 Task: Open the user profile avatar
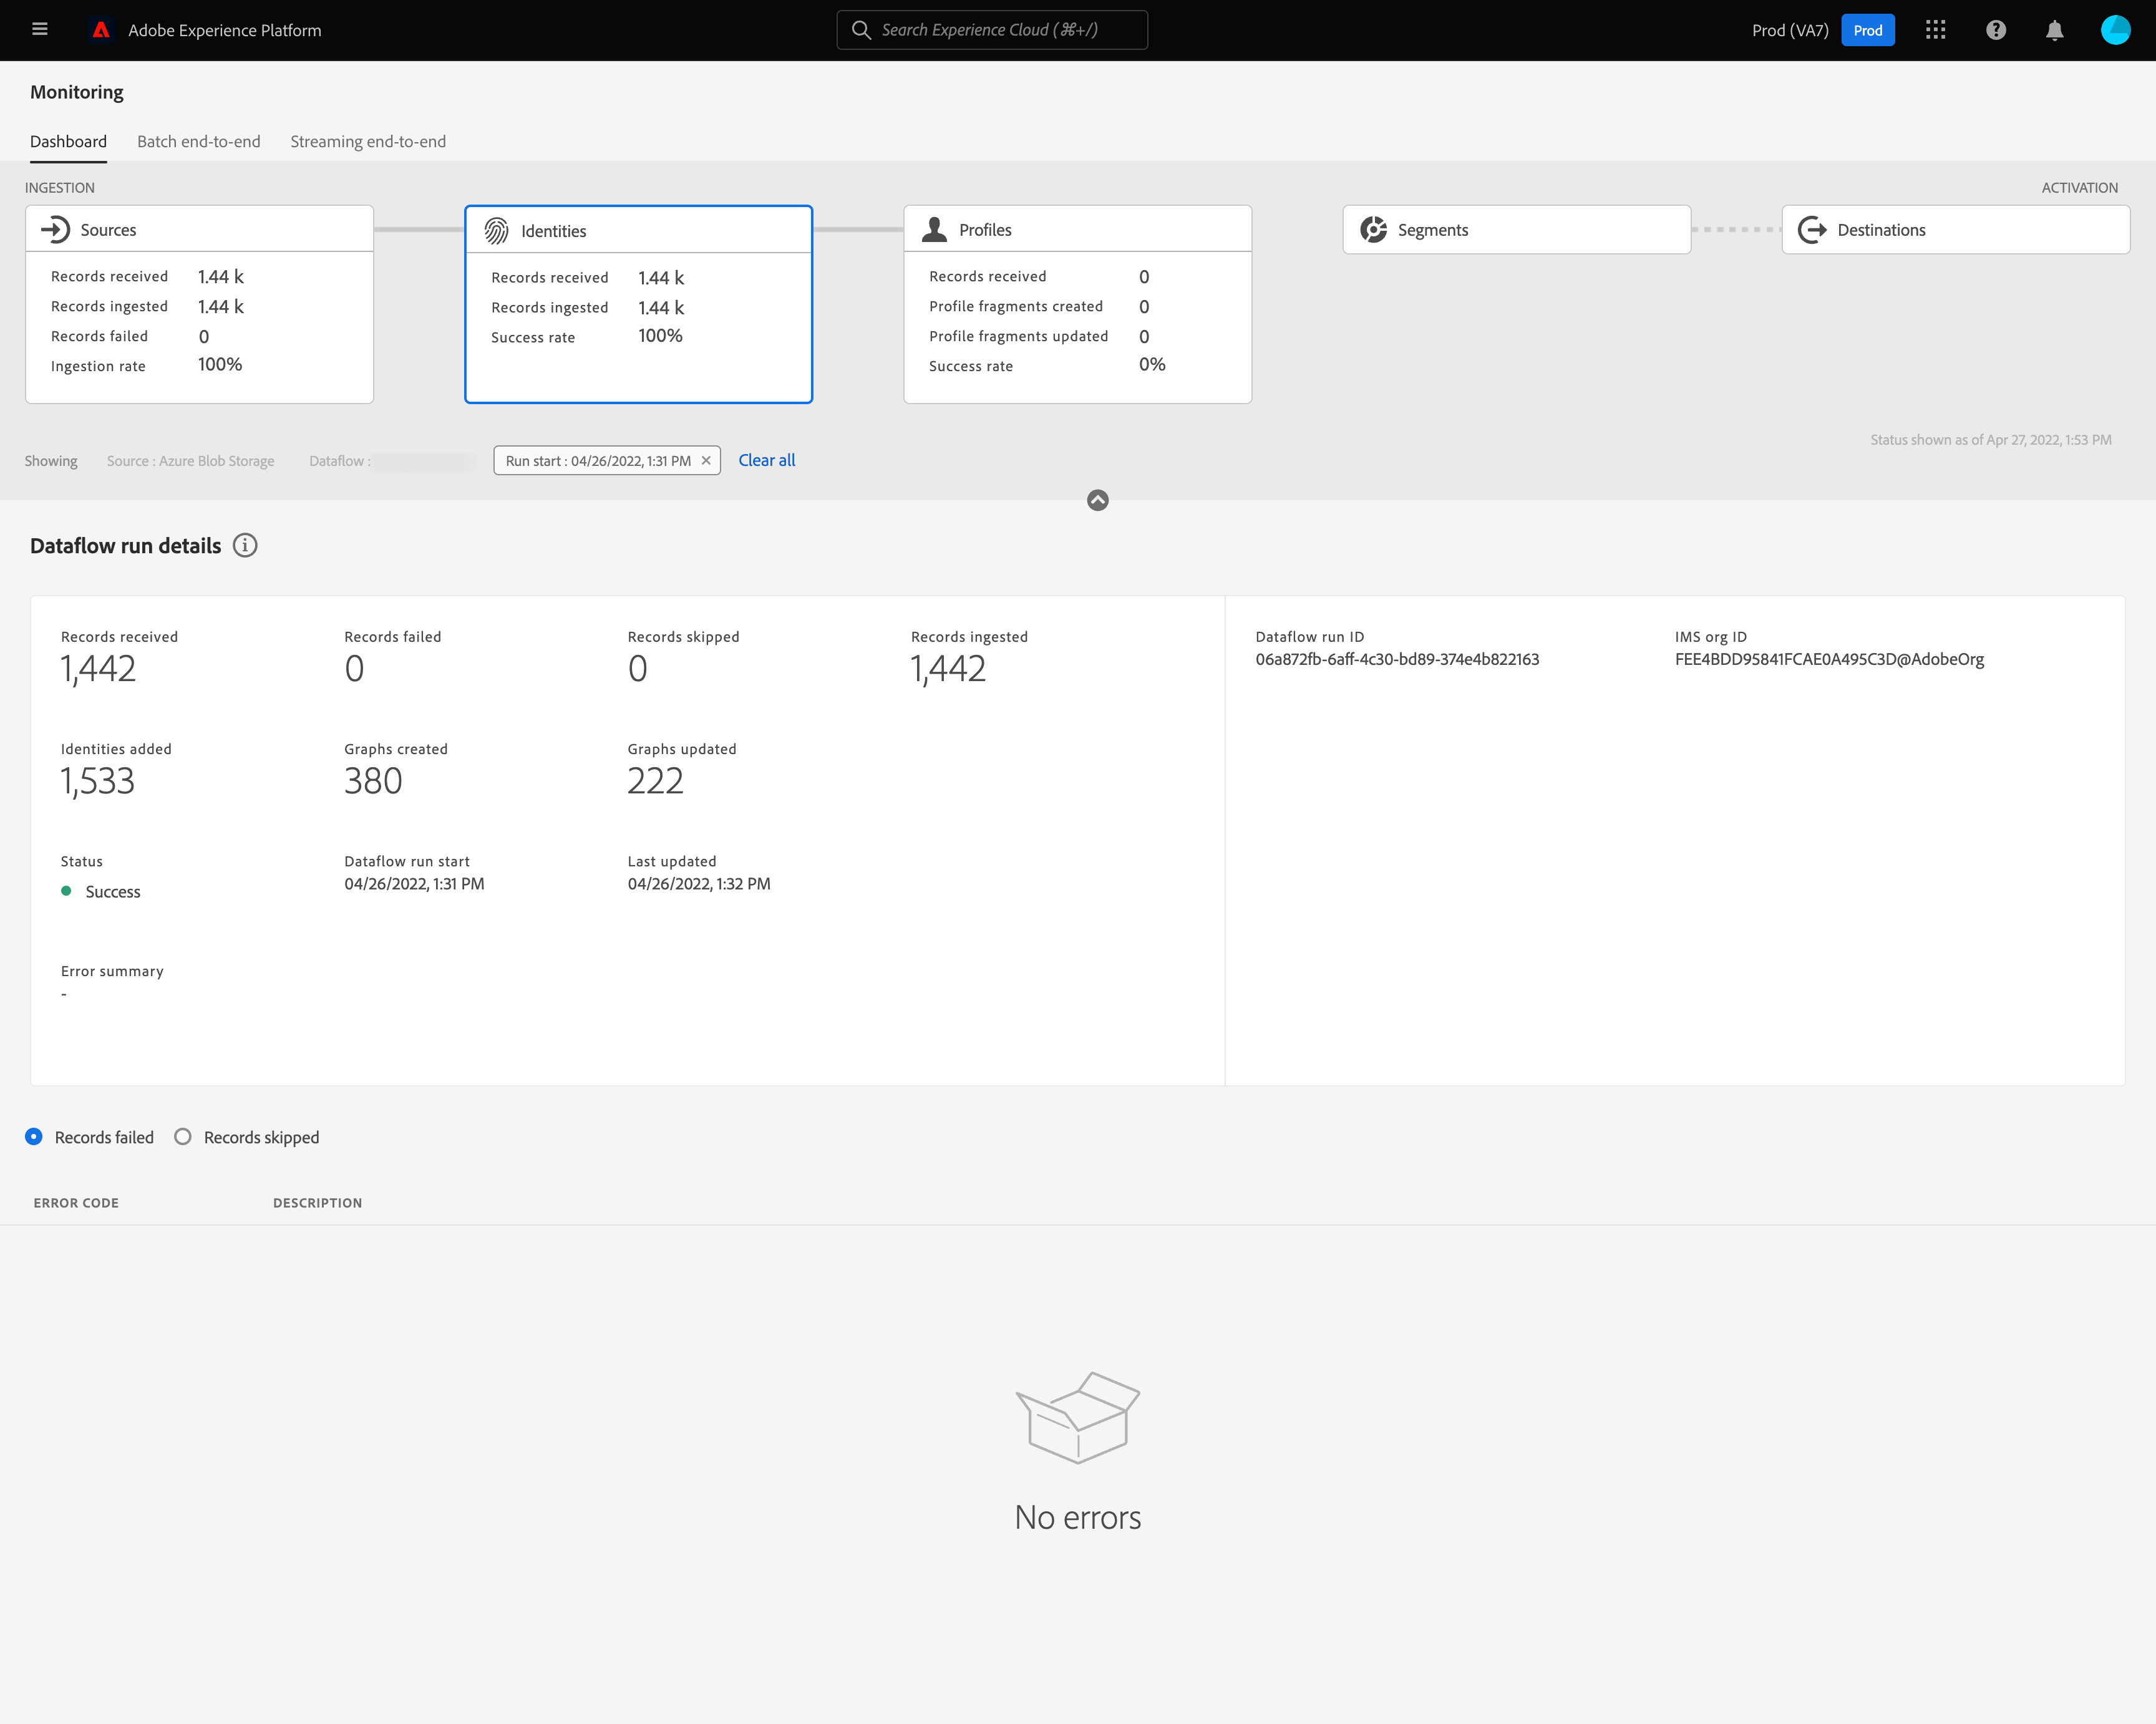coord(2115,30)
